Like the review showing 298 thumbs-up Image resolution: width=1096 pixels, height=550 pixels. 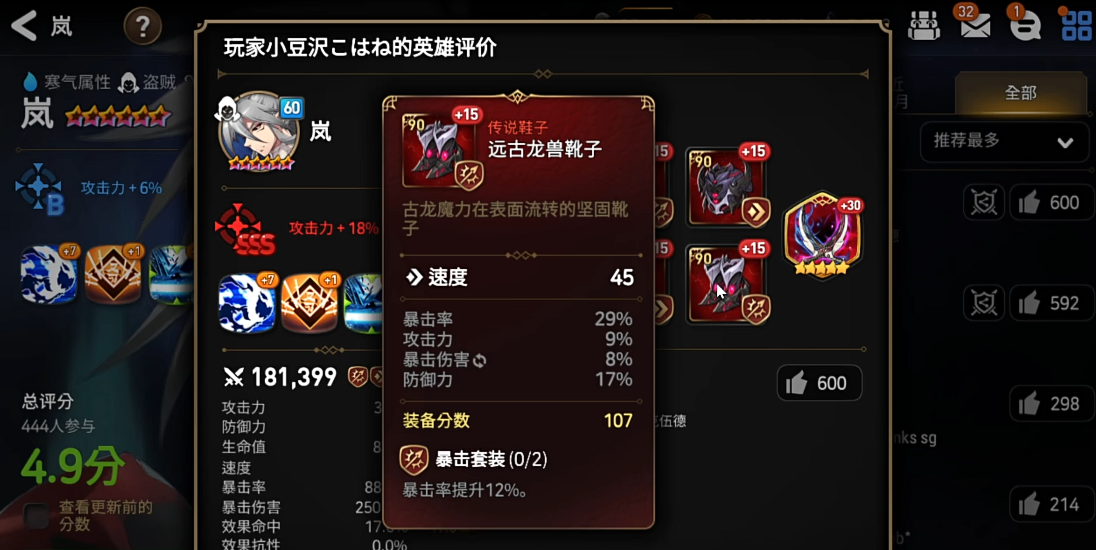tap(1051, 403)
